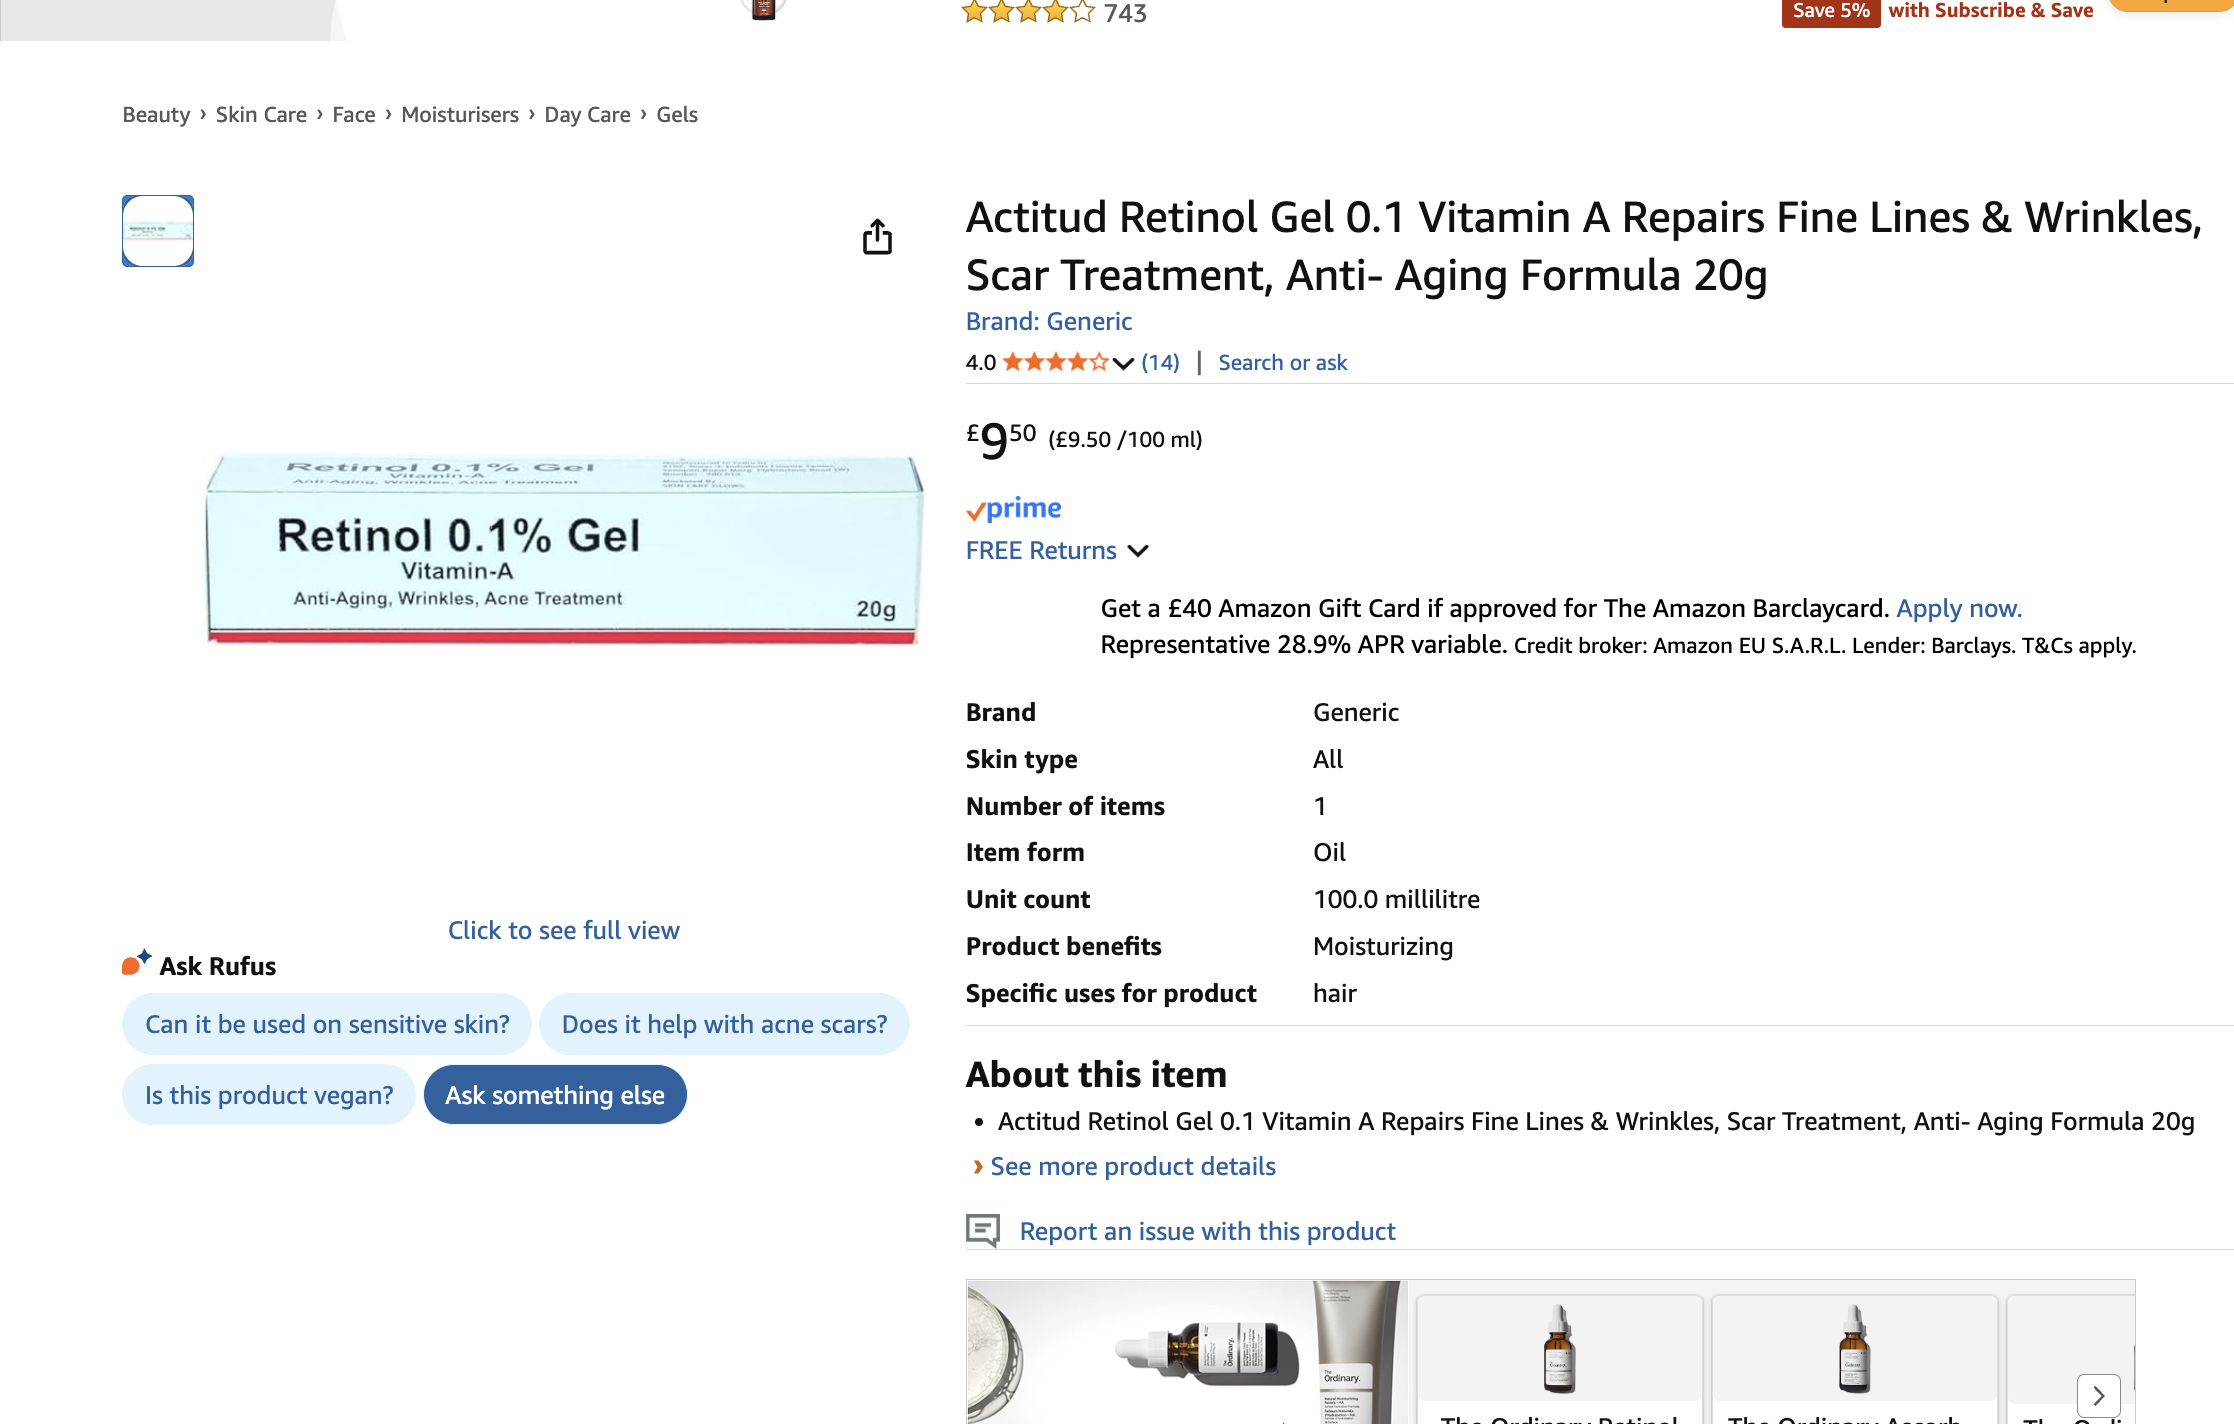Image resolution: width=2234 pixels, height=1424 pixels.
Task: Expand See more product details
Action: tap(1132, 1166)
